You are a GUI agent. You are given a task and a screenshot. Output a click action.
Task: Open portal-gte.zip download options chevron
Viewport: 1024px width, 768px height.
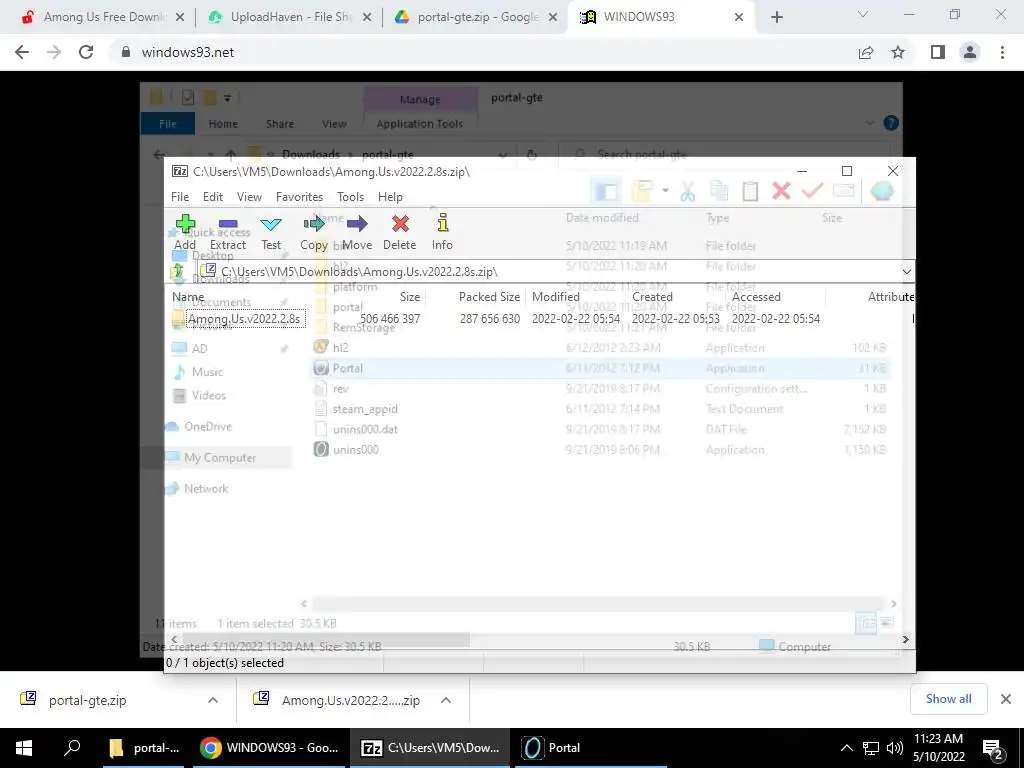pos(213,700)
